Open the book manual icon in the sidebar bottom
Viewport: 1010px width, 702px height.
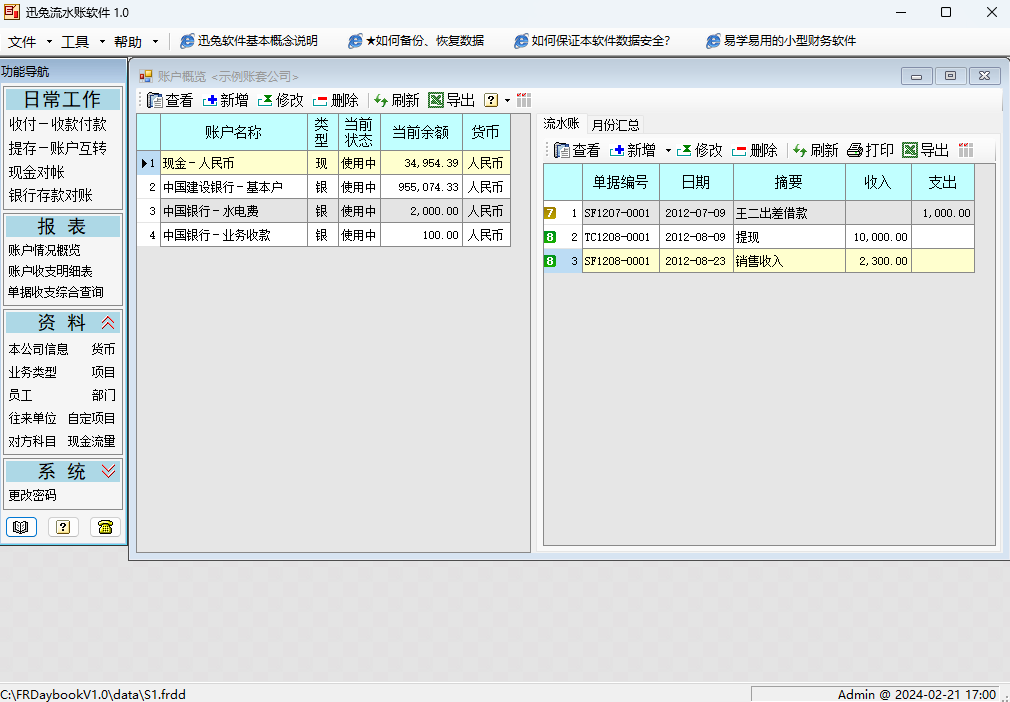[x=21, y=527]
